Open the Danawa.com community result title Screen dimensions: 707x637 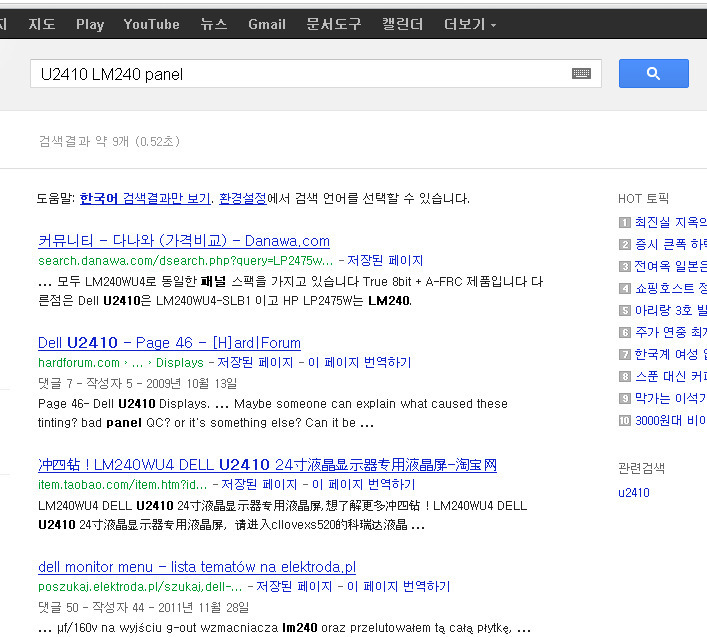tap(184, 241)
